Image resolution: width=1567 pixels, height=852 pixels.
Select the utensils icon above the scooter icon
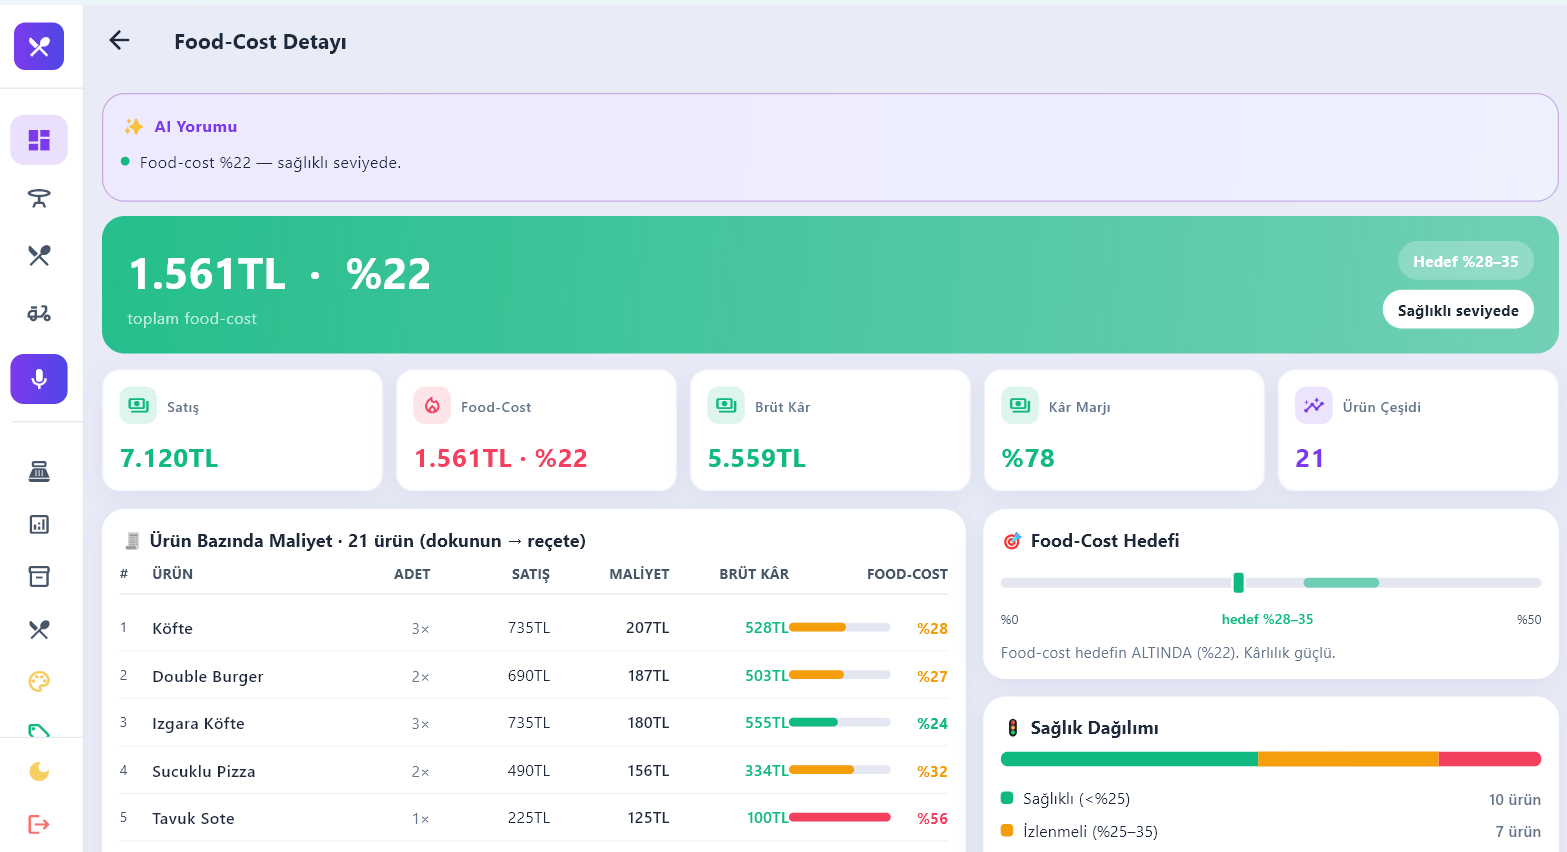[39, 256]
